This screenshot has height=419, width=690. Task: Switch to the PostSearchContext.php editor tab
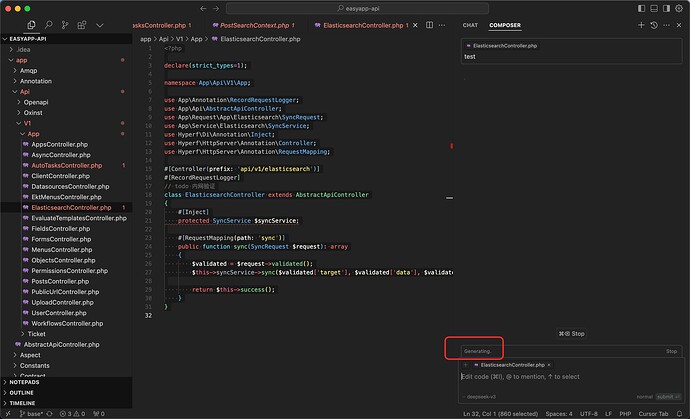pyautogui.click(x=253, y=25)
